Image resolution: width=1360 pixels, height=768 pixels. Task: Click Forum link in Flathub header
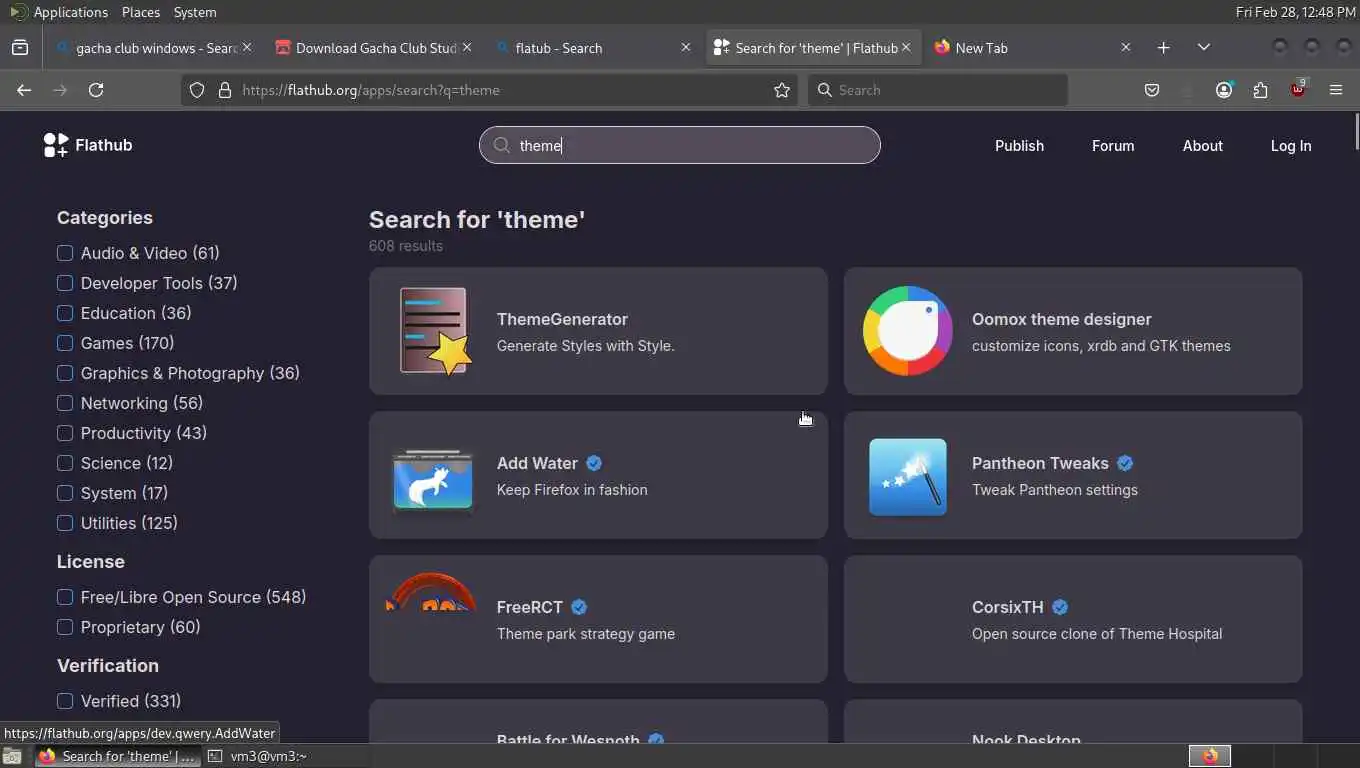pos(1113,146)
